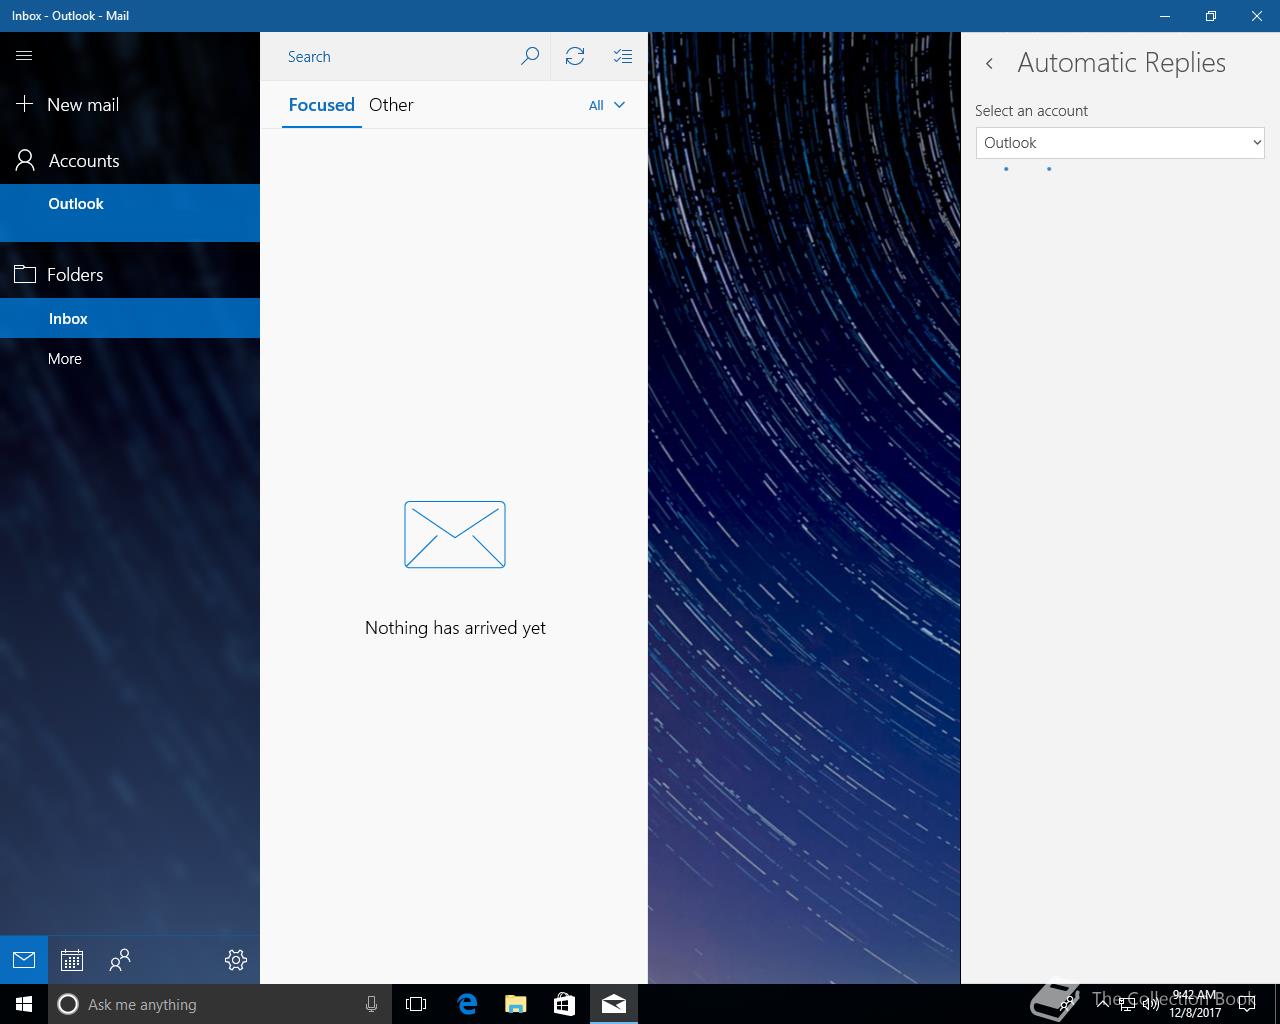Image resolution: width=1280 pixels, height=1024 pixels.
Task: Open the All filter dropdown
Action: coord(606,105)
